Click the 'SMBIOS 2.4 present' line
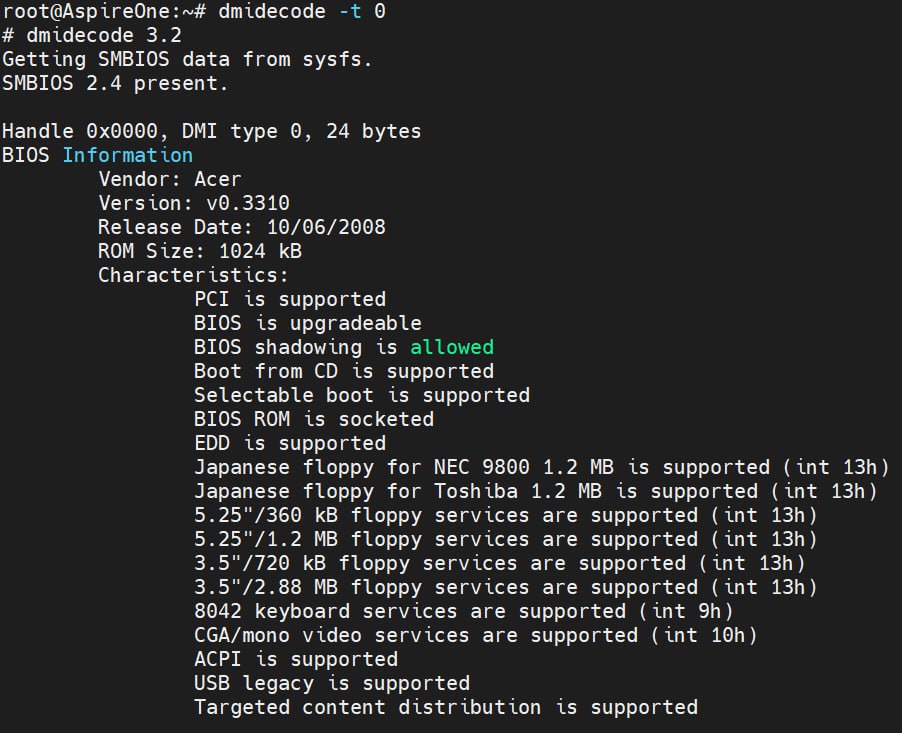This screenshot has width=902, height=733. tap(115, 83)
